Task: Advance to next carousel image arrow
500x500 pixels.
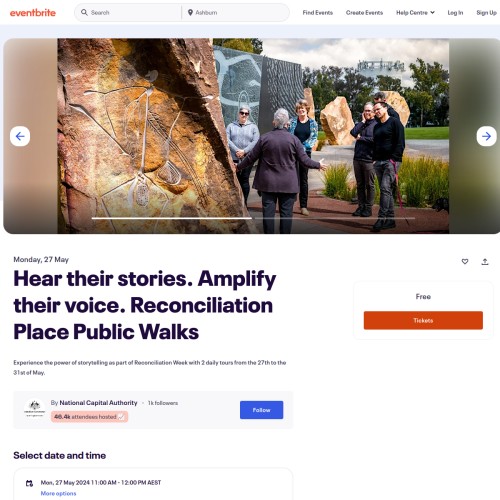Action: click(486, 136)
